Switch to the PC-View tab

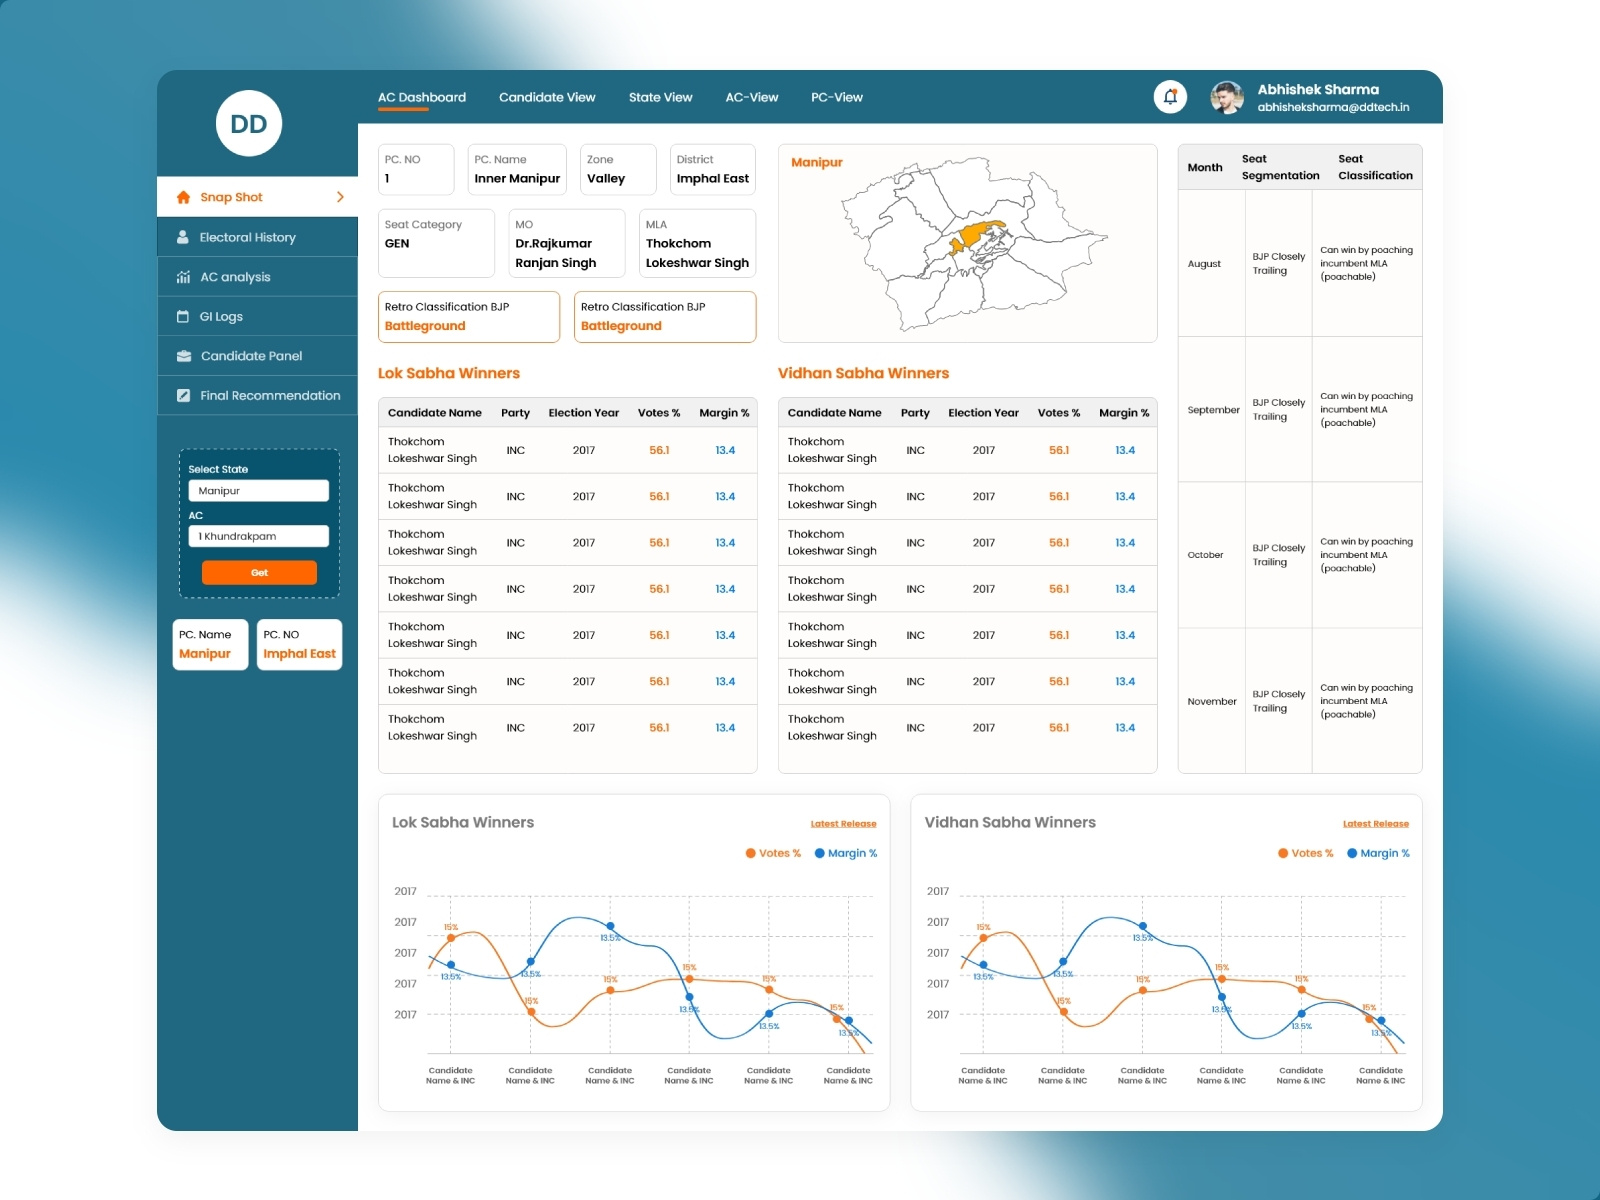(837, 97)
